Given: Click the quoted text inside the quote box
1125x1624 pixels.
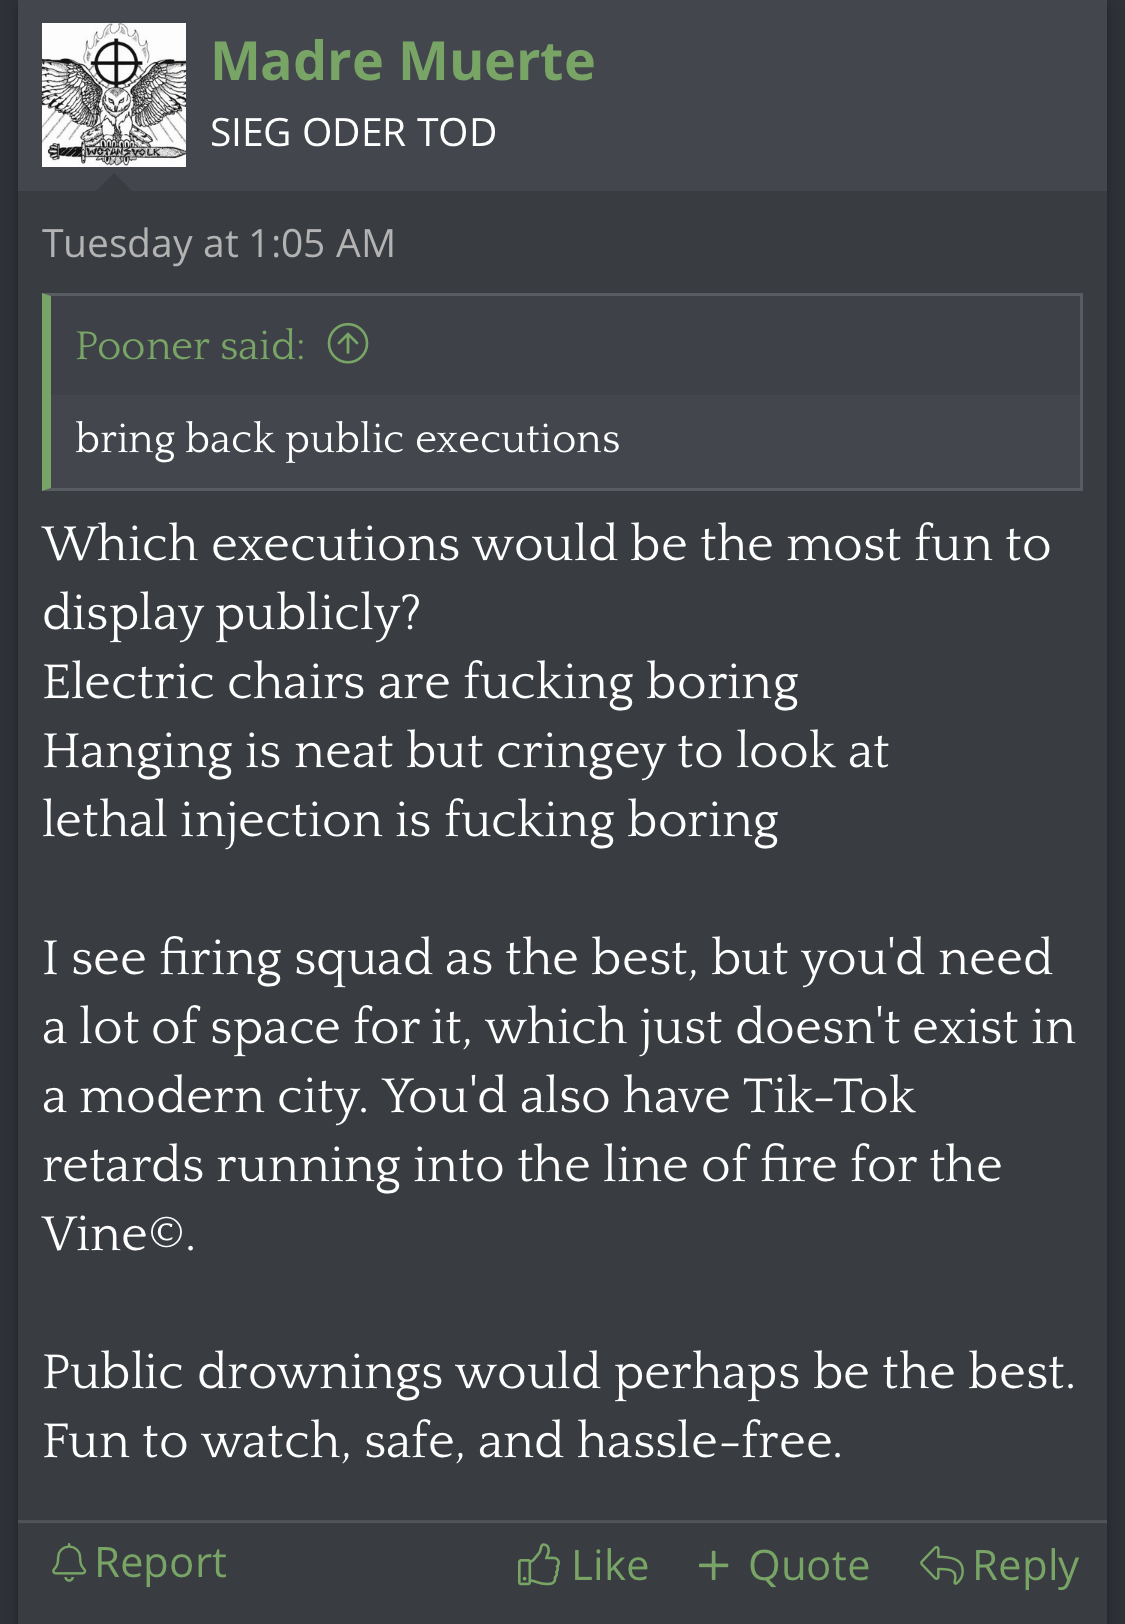Looking at the screenshot, I should point(347,439).
